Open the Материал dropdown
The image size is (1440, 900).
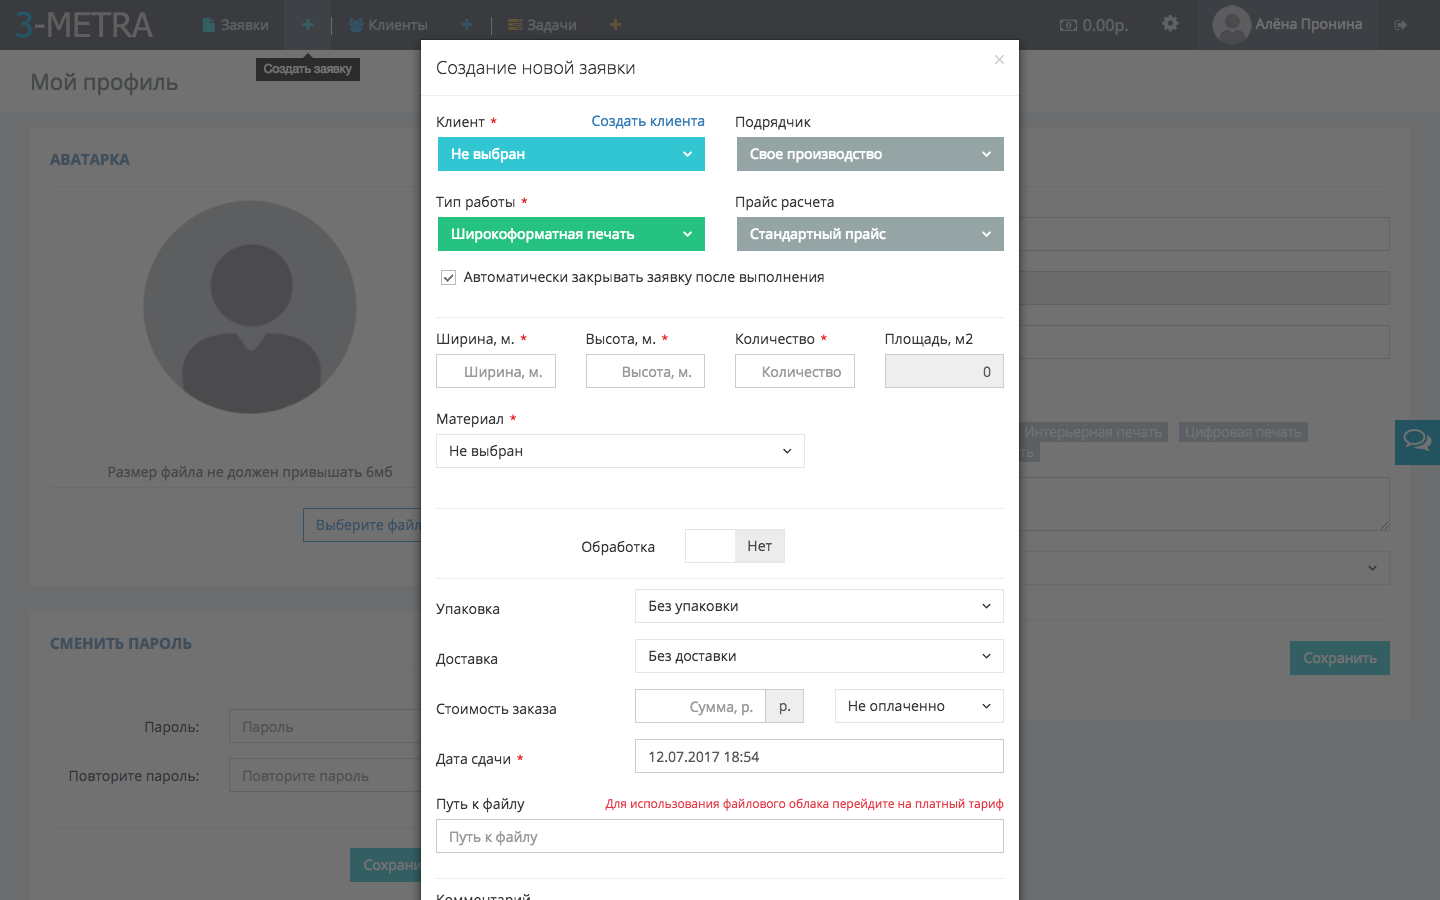620,451
